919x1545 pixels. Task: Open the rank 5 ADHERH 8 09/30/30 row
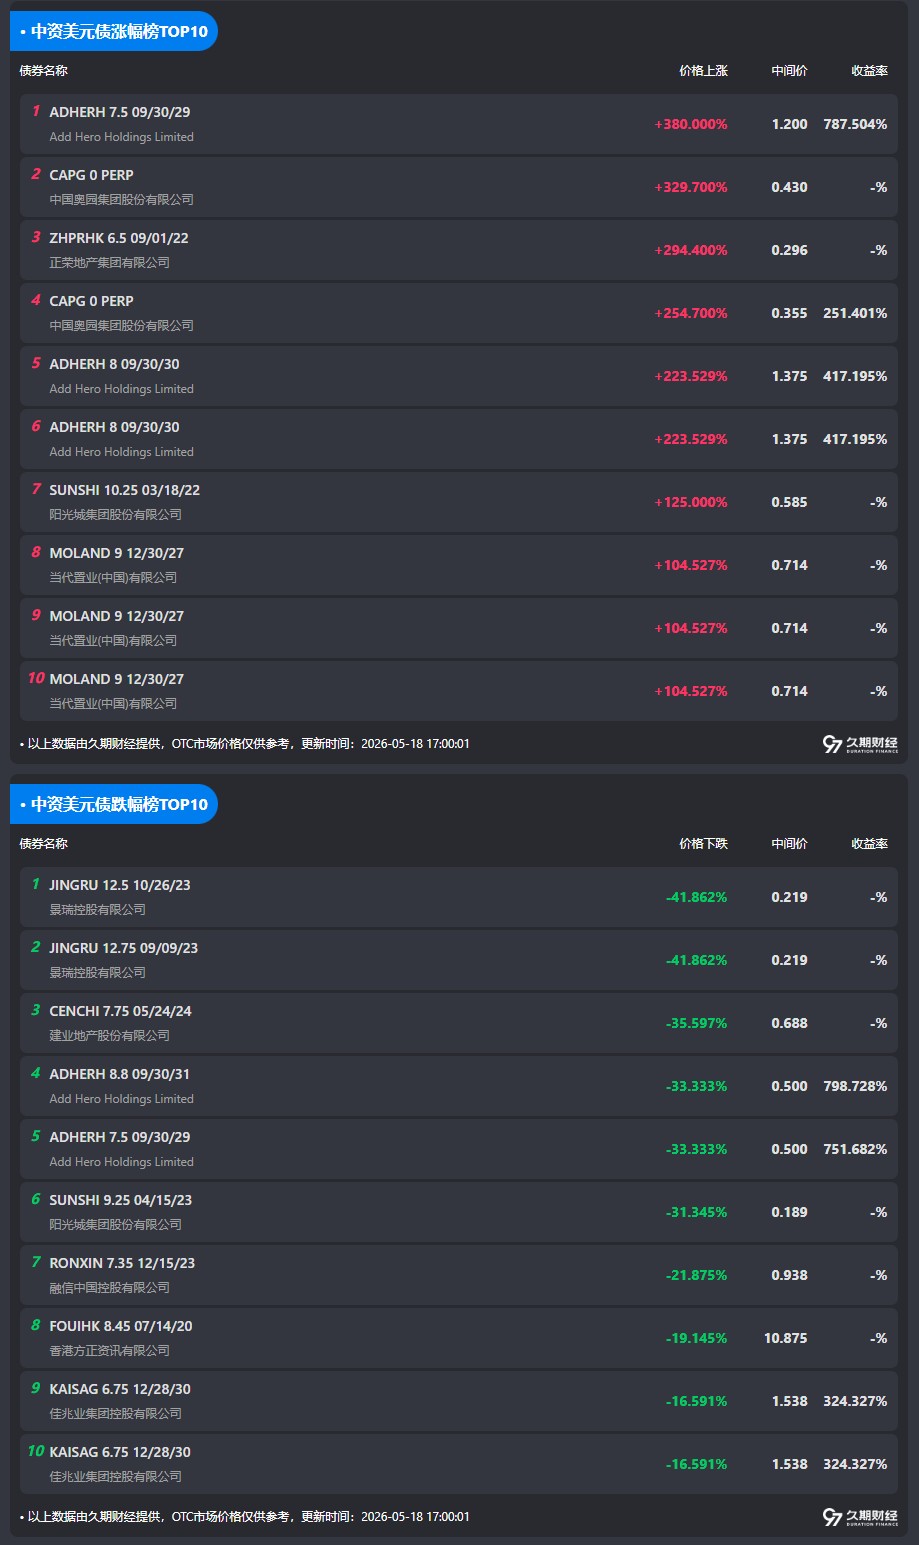pyautogui.click(x=459, y=376)
